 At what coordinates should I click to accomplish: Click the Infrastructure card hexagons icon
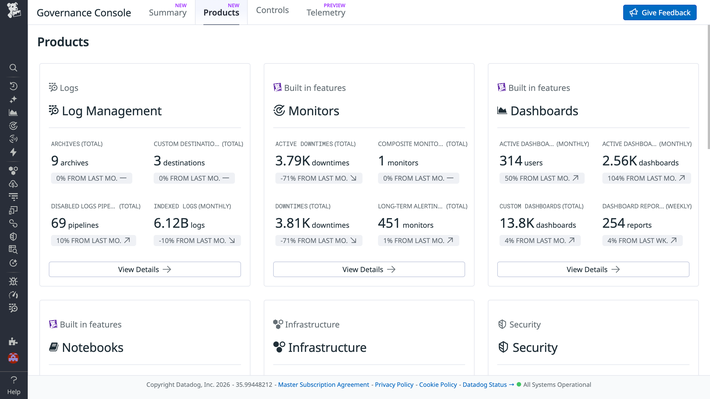click(279, 347)
